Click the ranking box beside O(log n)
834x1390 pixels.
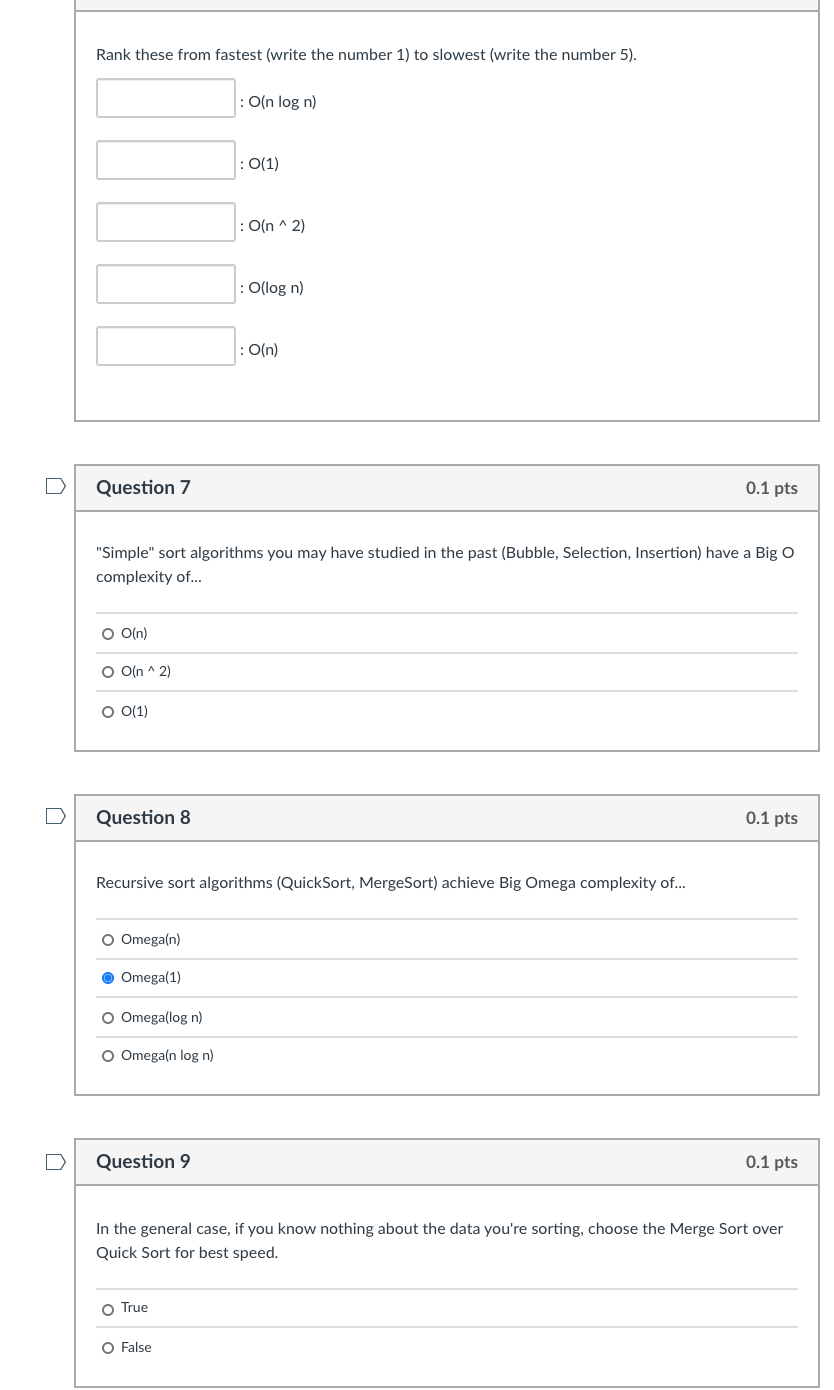(x=166, y=284)
